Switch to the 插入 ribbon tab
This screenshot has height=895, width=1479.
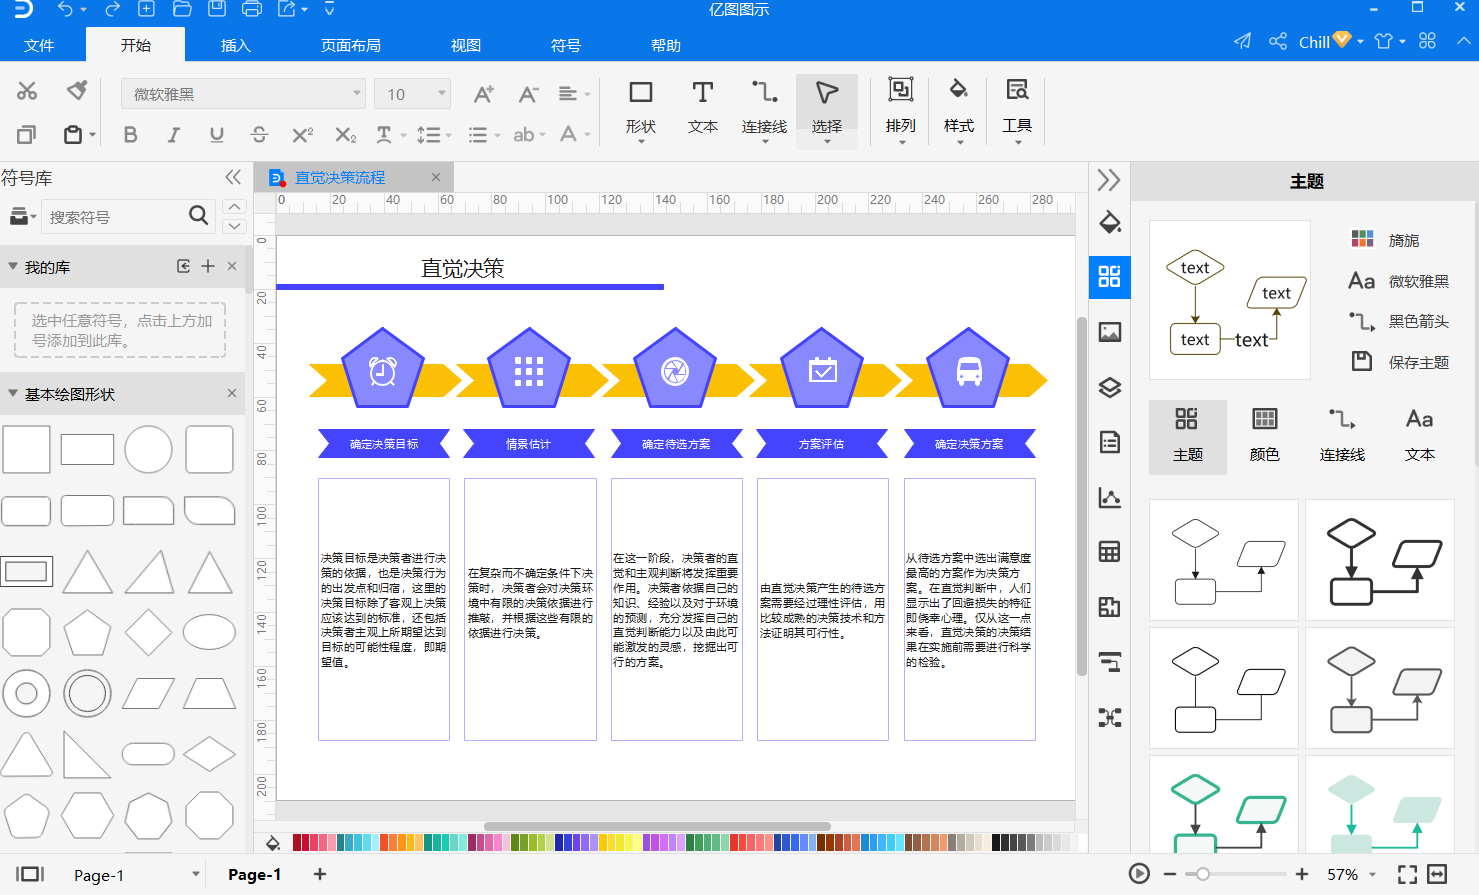235,45
